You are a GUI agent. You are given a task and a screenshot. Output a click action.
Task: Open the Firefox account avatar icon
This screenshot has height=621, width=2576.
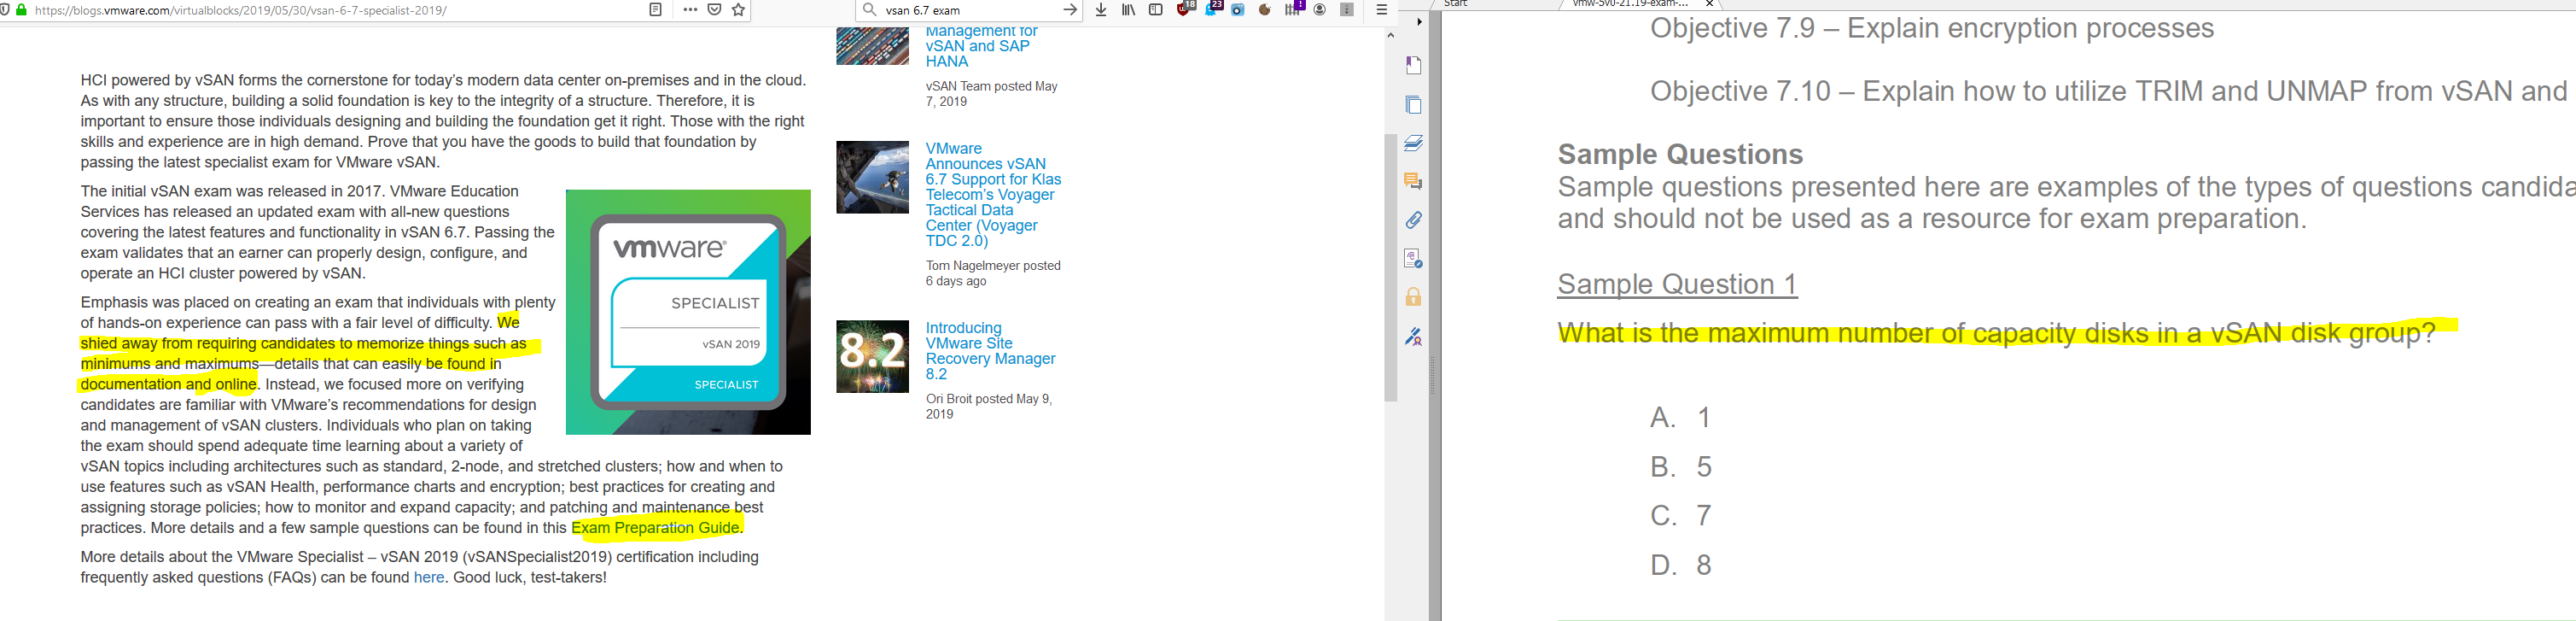[1320, 10]
